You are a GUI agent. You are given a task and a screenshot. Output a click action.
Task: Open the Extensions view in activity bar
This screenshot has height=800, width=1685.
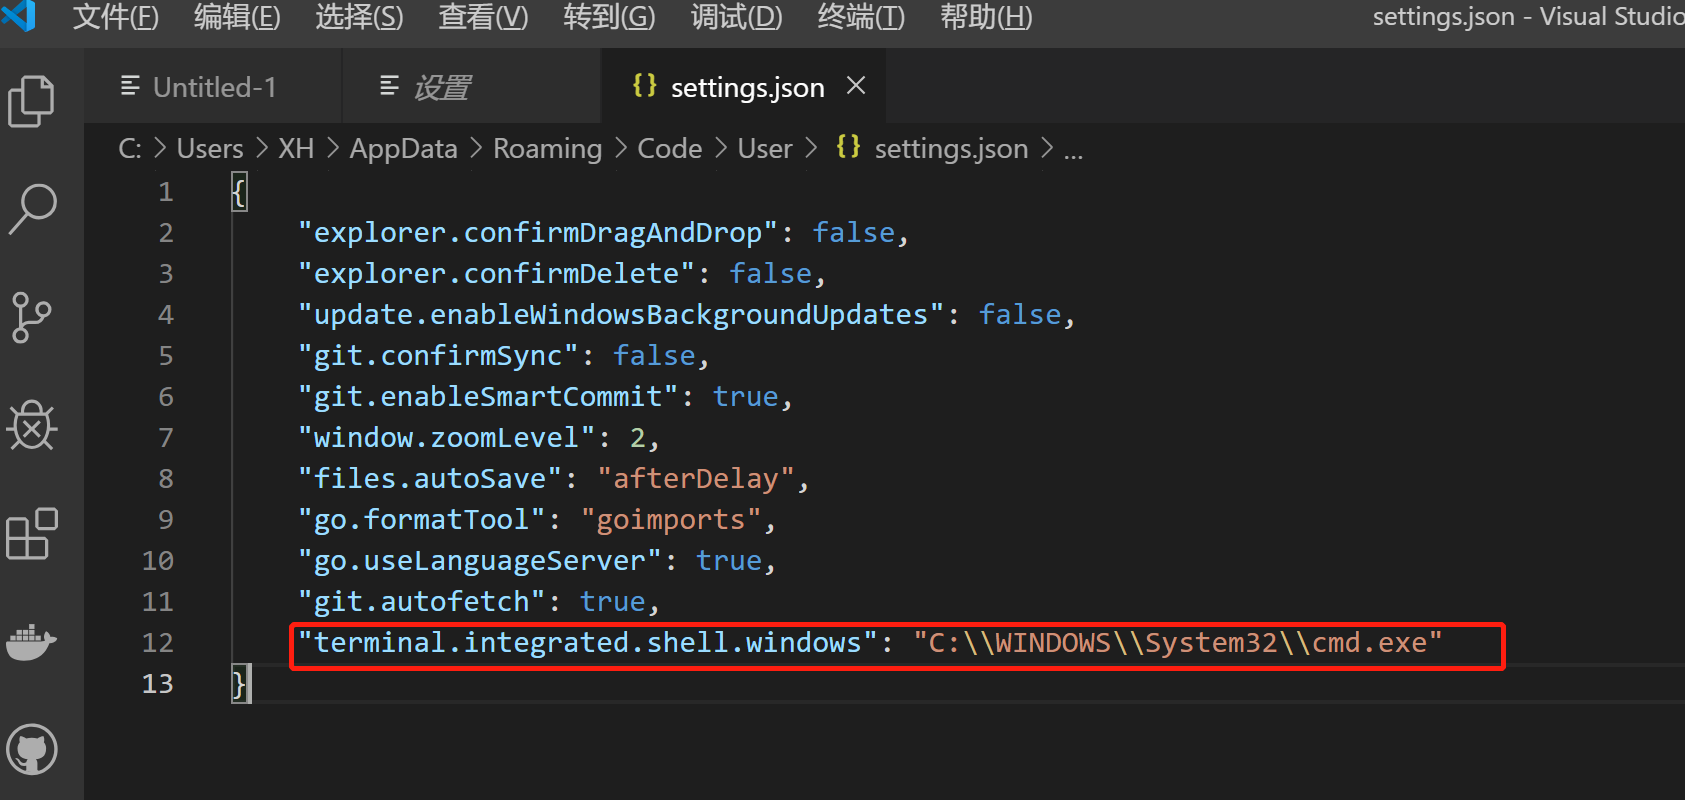tap(32, 533)
